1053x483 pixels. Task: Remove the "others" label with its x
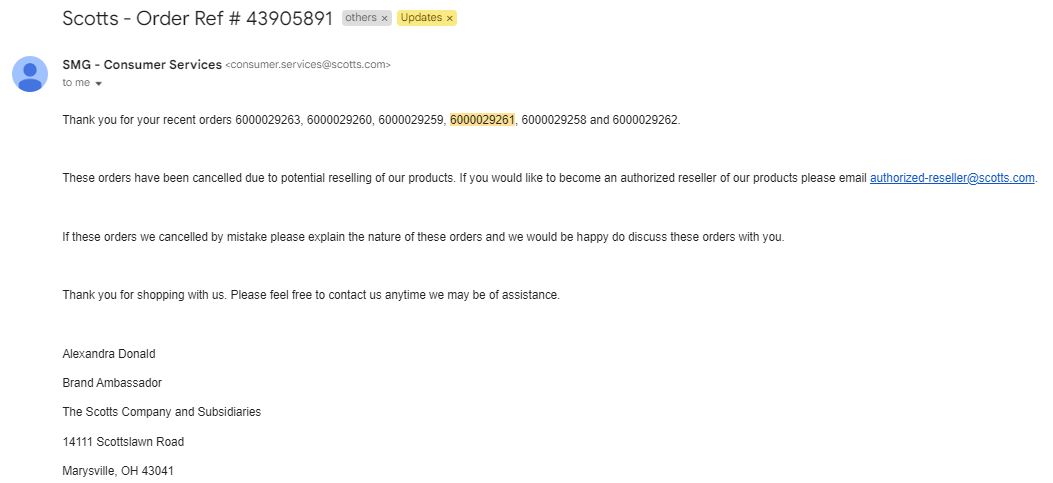pyautogui.click(x=385, y=19)
